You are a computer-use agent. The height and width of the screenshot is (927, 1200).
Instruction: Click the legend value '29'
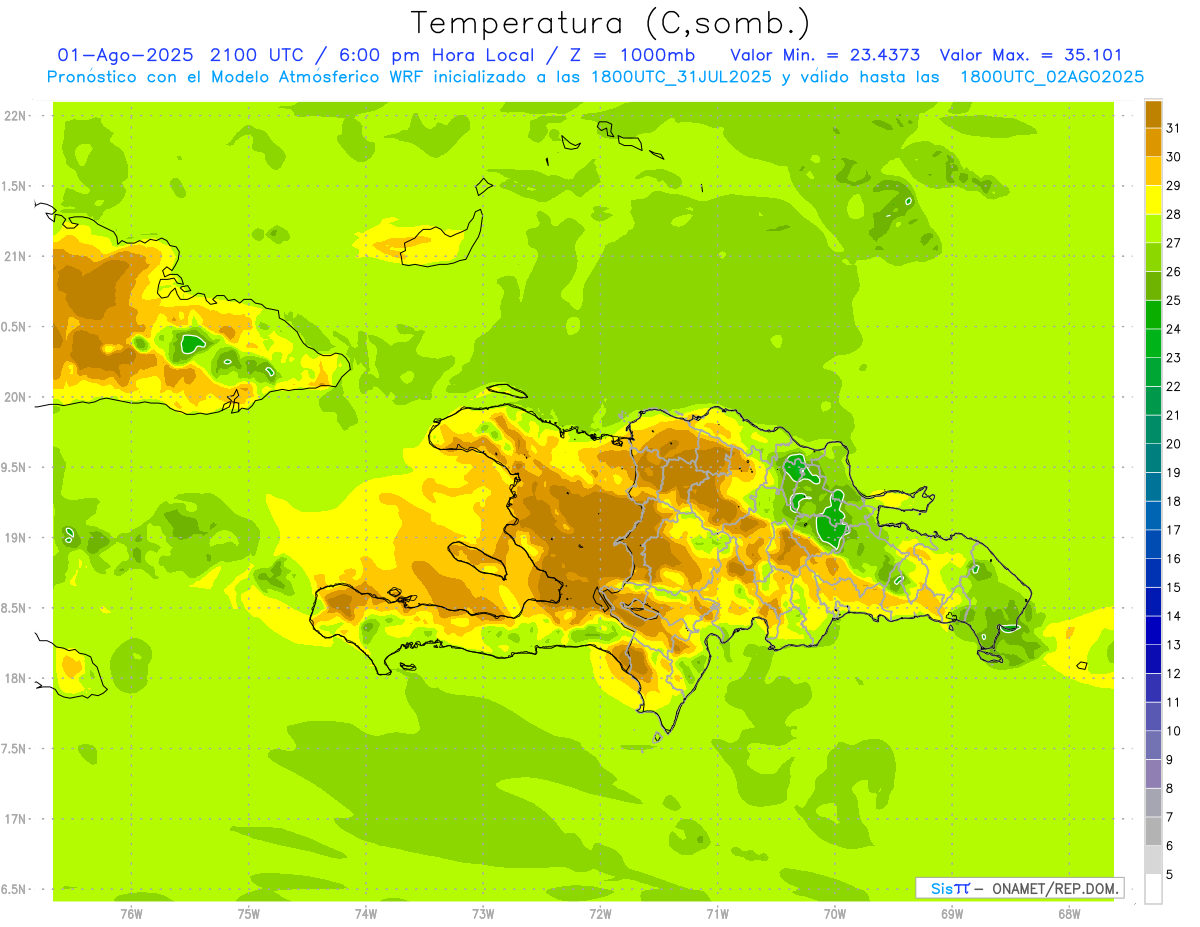(x=1174, y=186)
